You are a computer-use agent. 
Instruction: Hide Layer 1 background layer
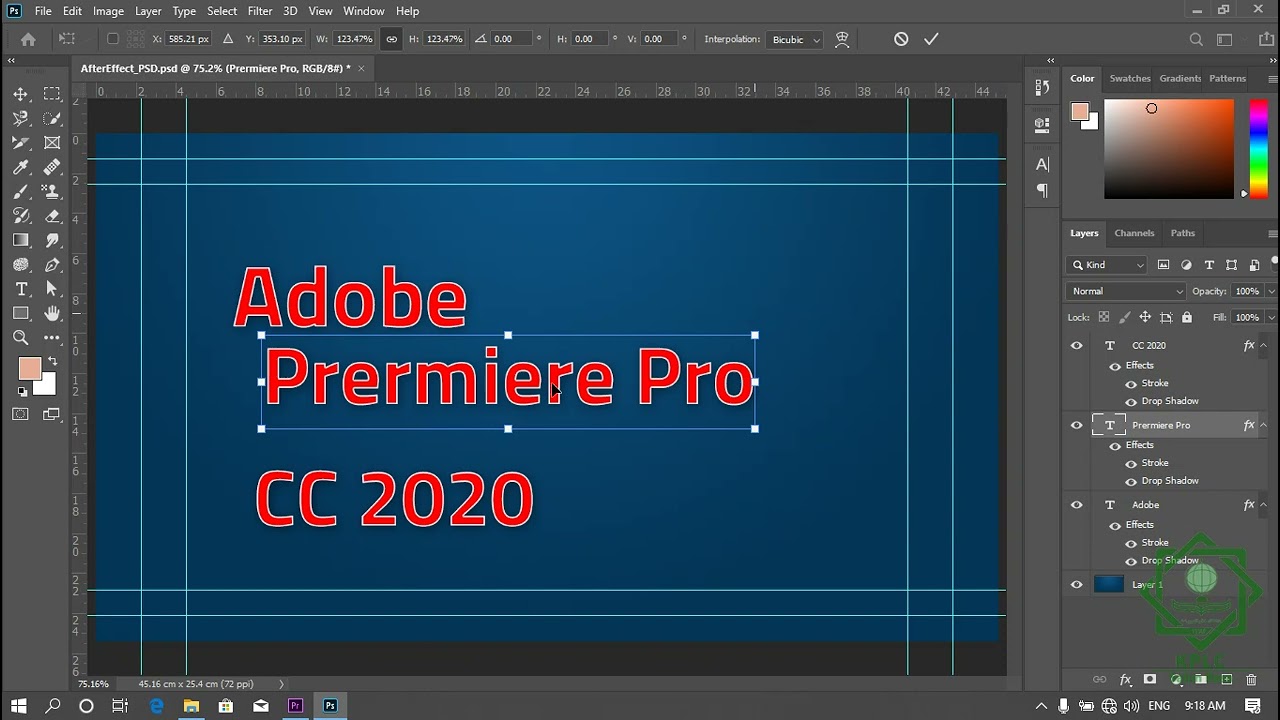(1077, 585)
